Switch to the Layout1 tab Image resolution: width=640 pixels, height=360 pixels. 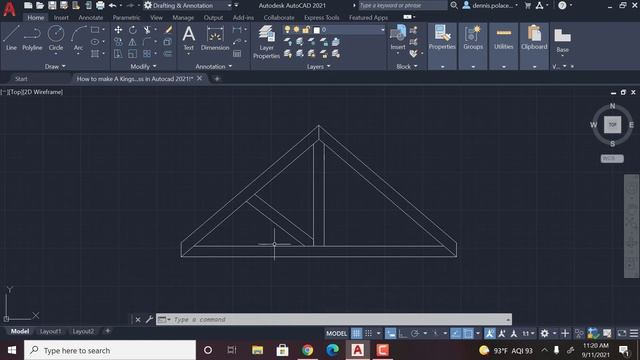pyautogui.click(x=51, y=331)
